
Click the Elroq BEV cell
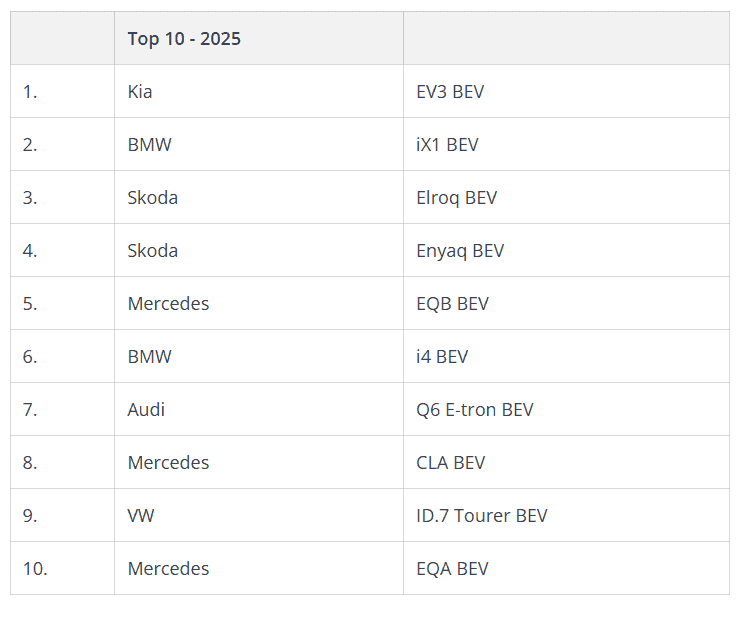[x=456, y=198]
